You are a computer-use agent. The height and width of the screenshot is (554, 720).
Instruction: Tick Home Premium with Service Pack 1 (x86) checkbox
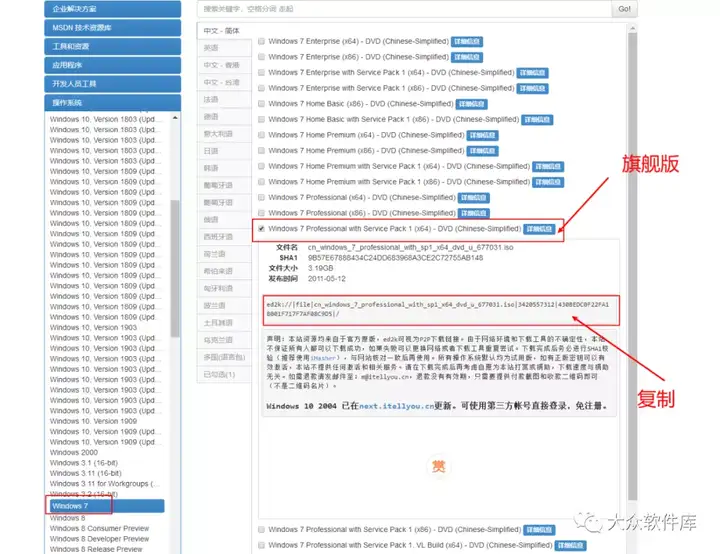261,182
